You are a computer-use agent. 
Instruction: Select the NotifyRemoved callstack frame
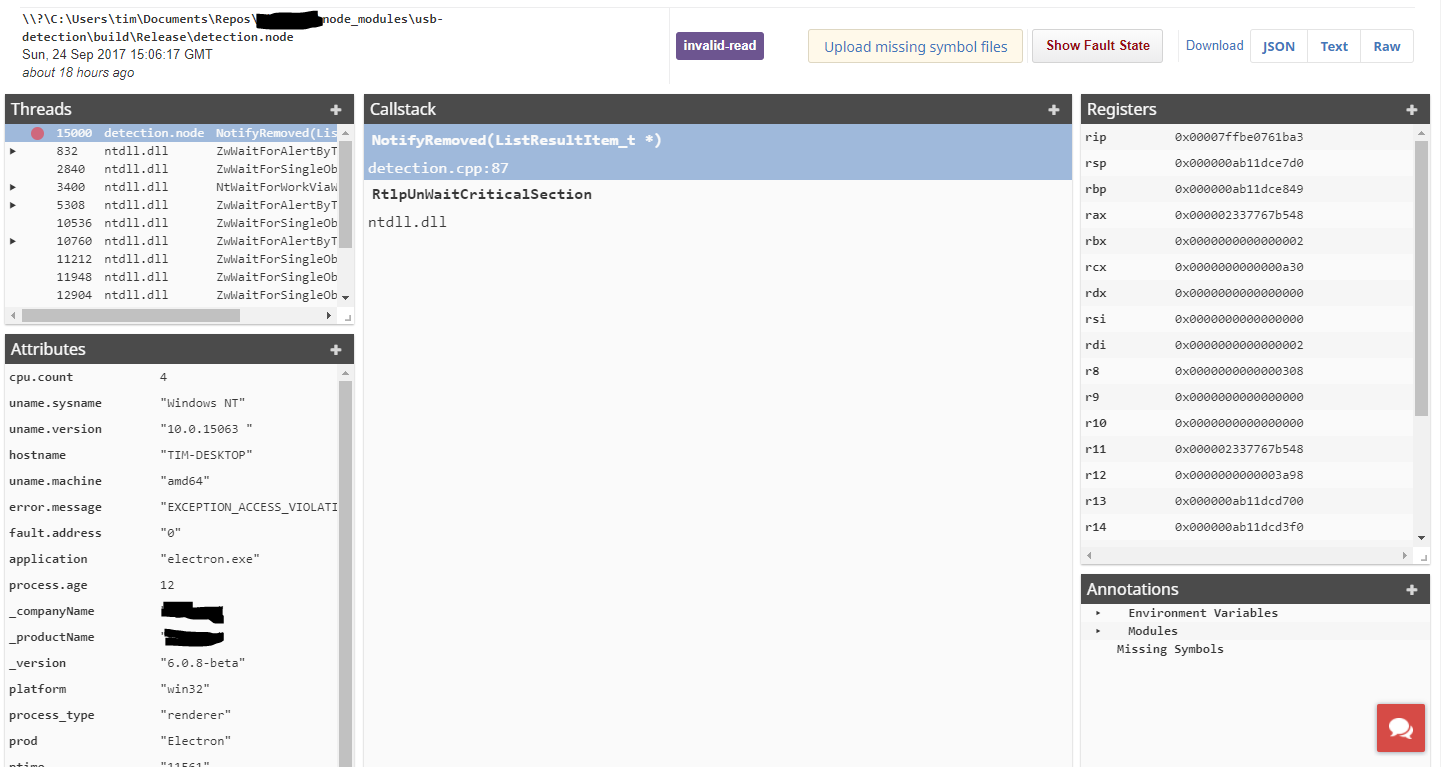point(718,153)
